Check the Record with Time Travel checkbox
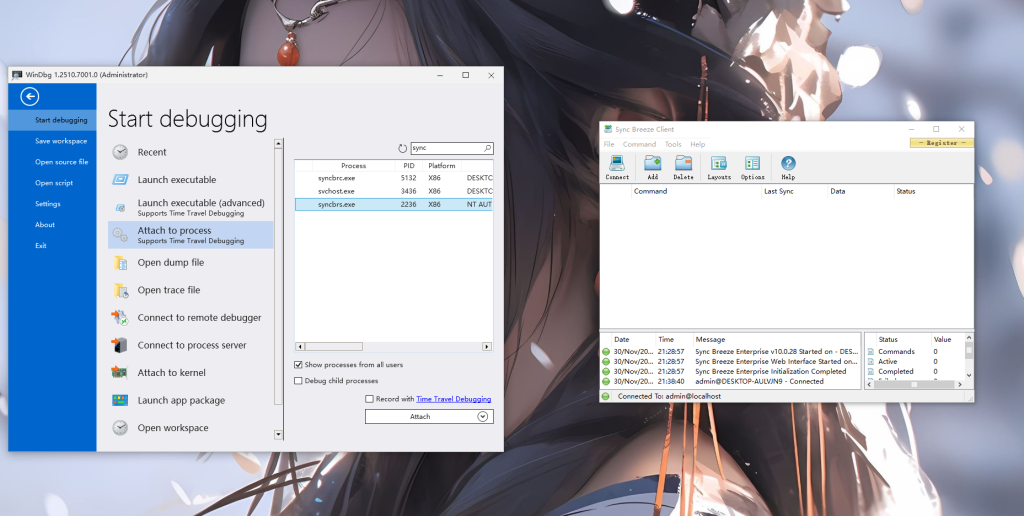Viewport: 1024px width, 516px height. pyautogui.click(x=370, y=399)
